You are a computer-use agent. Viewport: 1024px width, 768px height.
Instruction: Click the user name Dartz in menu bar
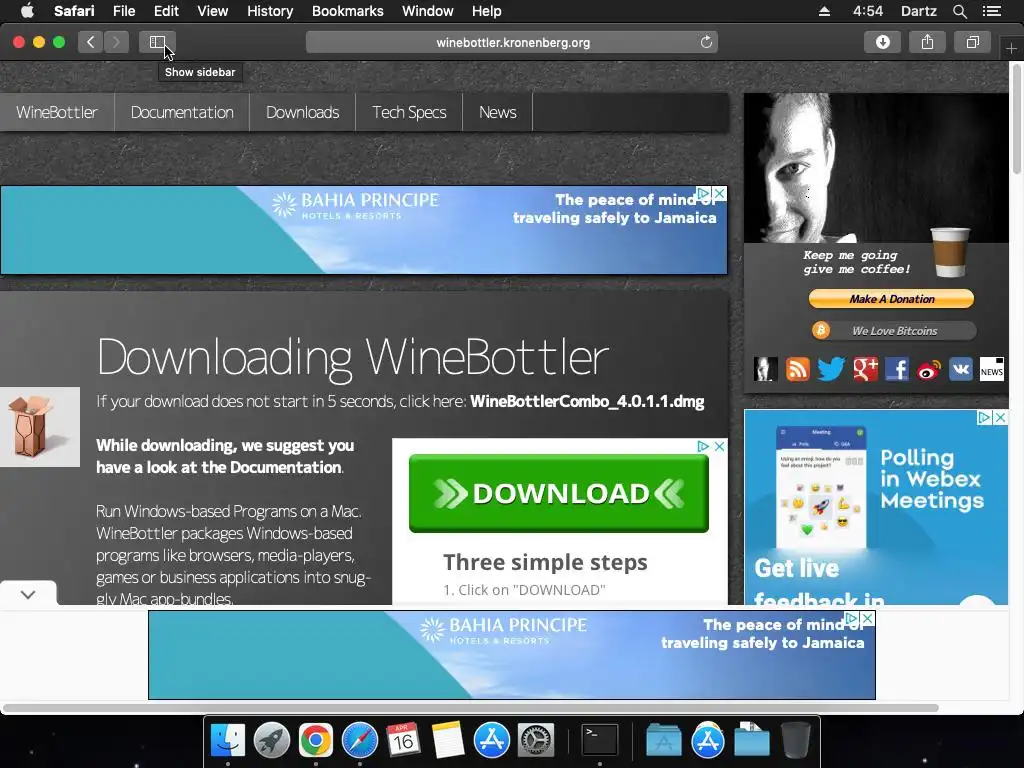918,11
